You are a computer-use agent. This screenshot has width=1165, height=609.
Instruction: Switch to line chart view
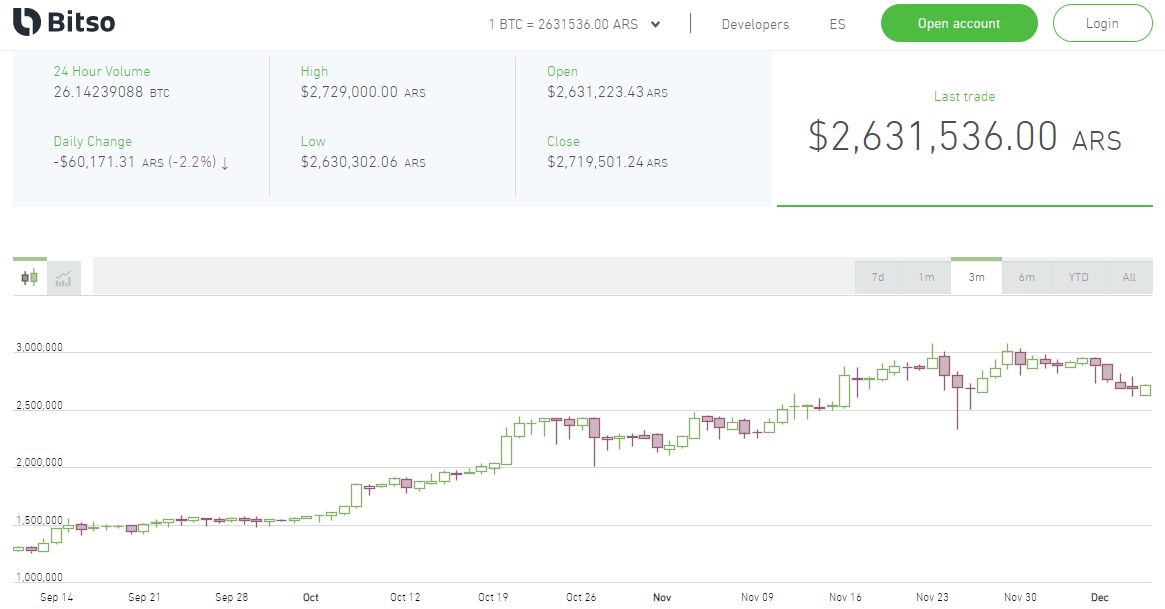click(64, 278)
